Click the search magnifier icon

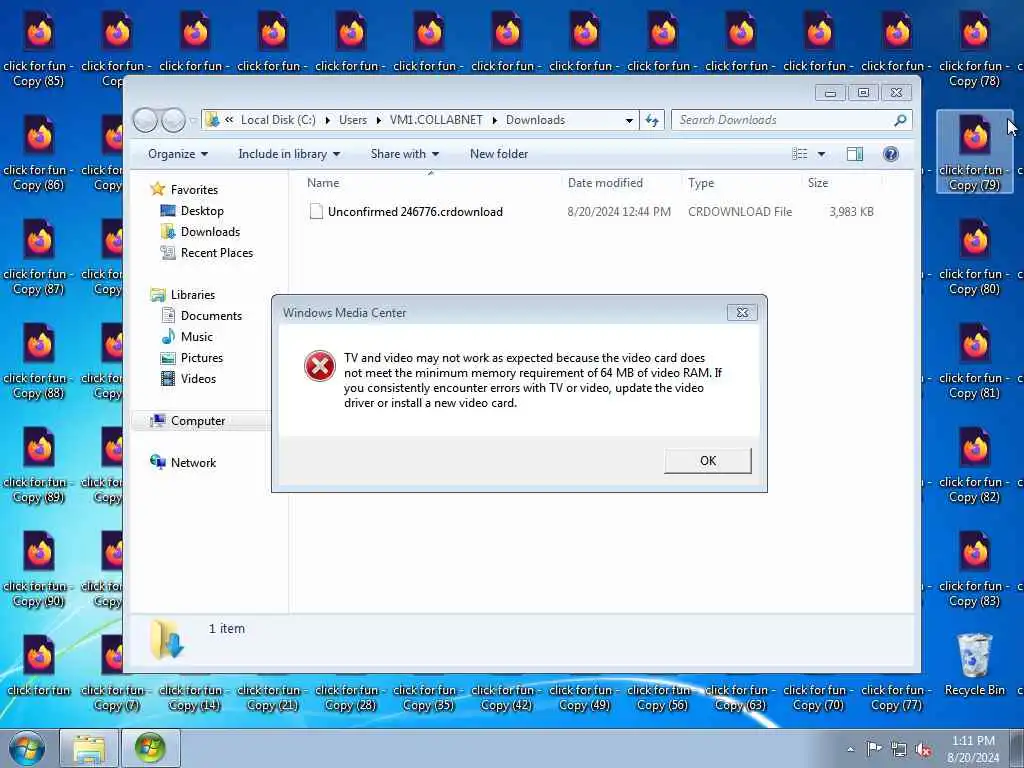901,120
